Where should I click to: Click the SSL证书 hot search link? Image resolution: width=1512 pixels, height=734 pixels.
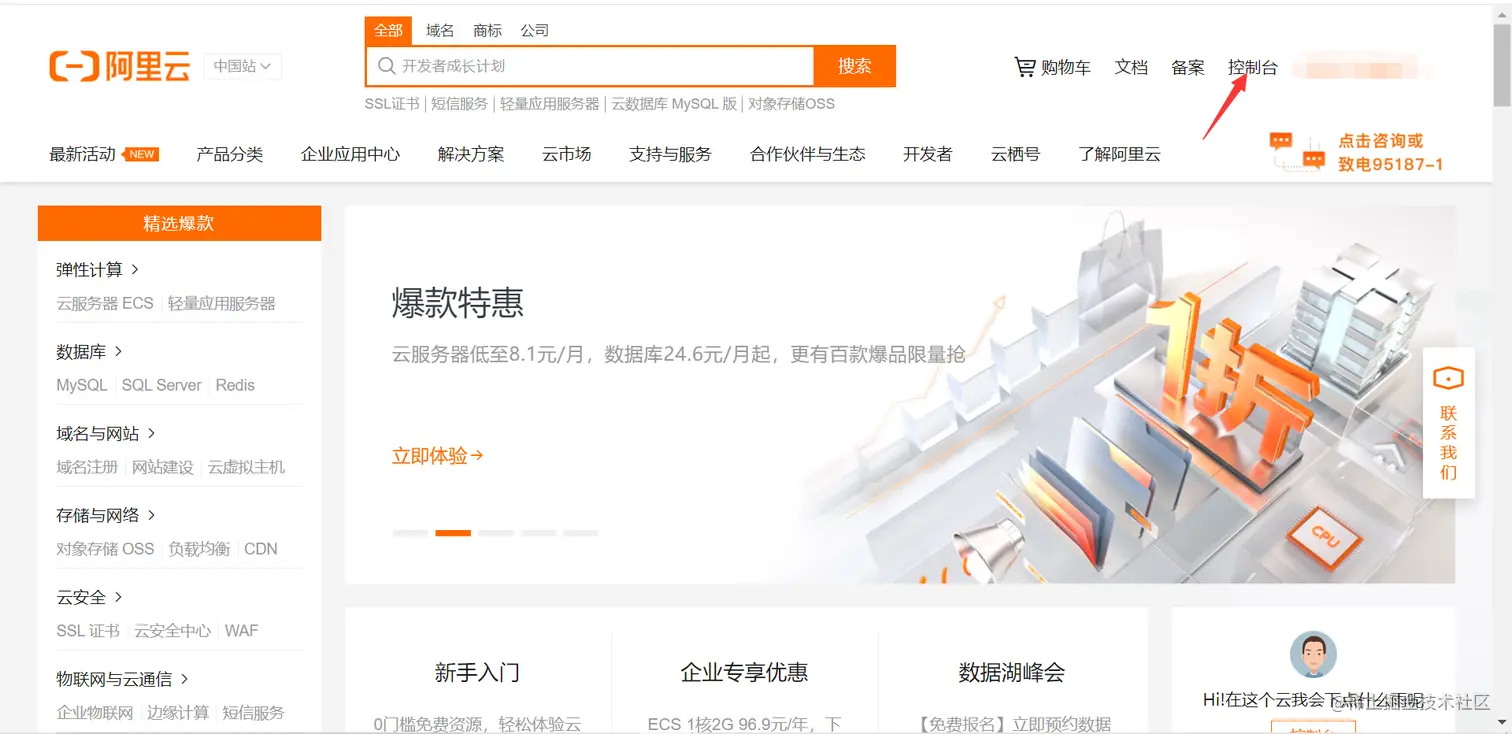point(392,103)
